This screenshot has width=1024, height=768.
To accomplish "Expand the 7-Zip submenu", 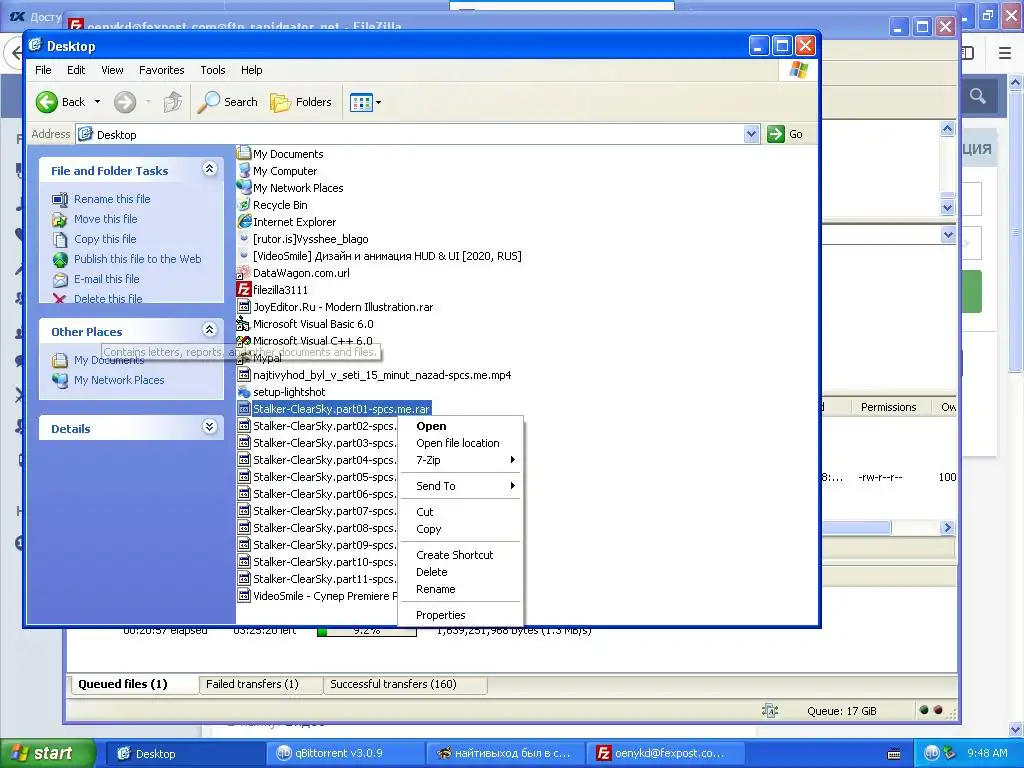I will point(460,460).
